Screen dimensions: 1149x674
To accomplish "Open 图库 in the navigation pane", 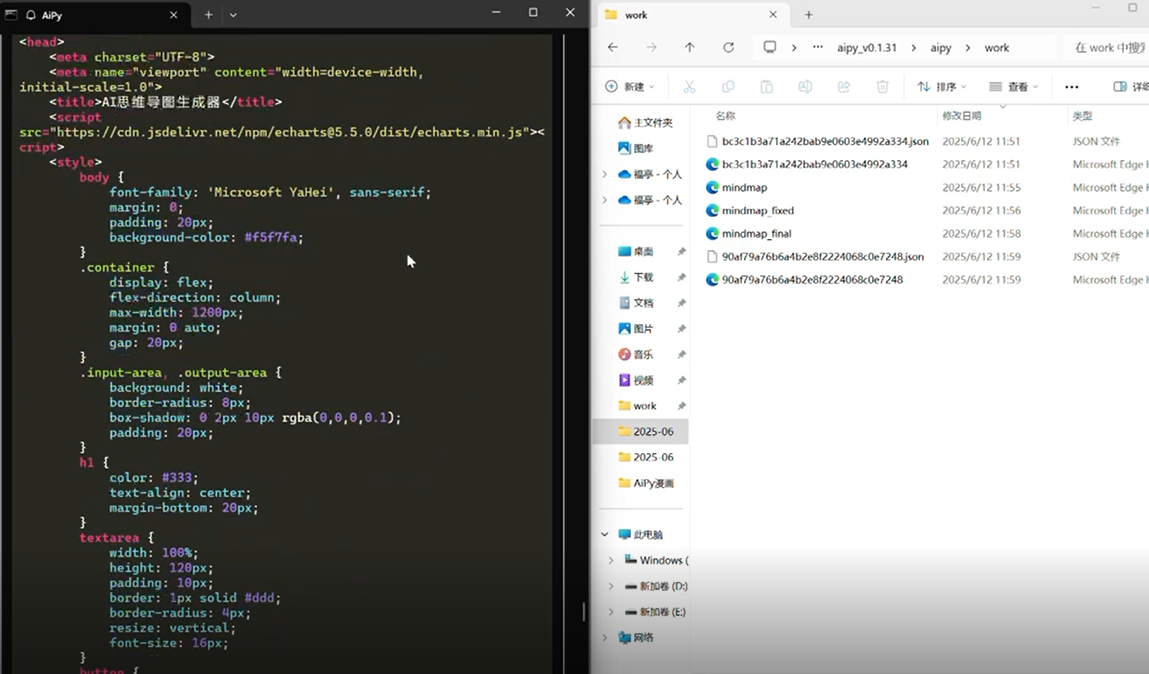I will [x=635, y=148].
